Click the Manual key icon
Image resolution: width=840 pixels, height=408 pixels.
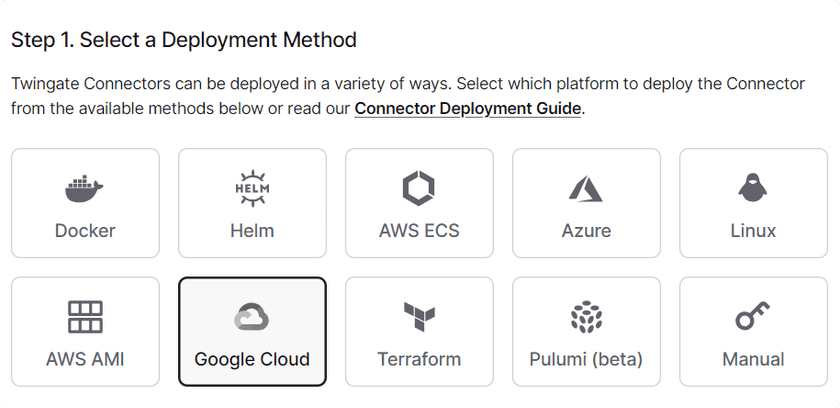[753, 317]
